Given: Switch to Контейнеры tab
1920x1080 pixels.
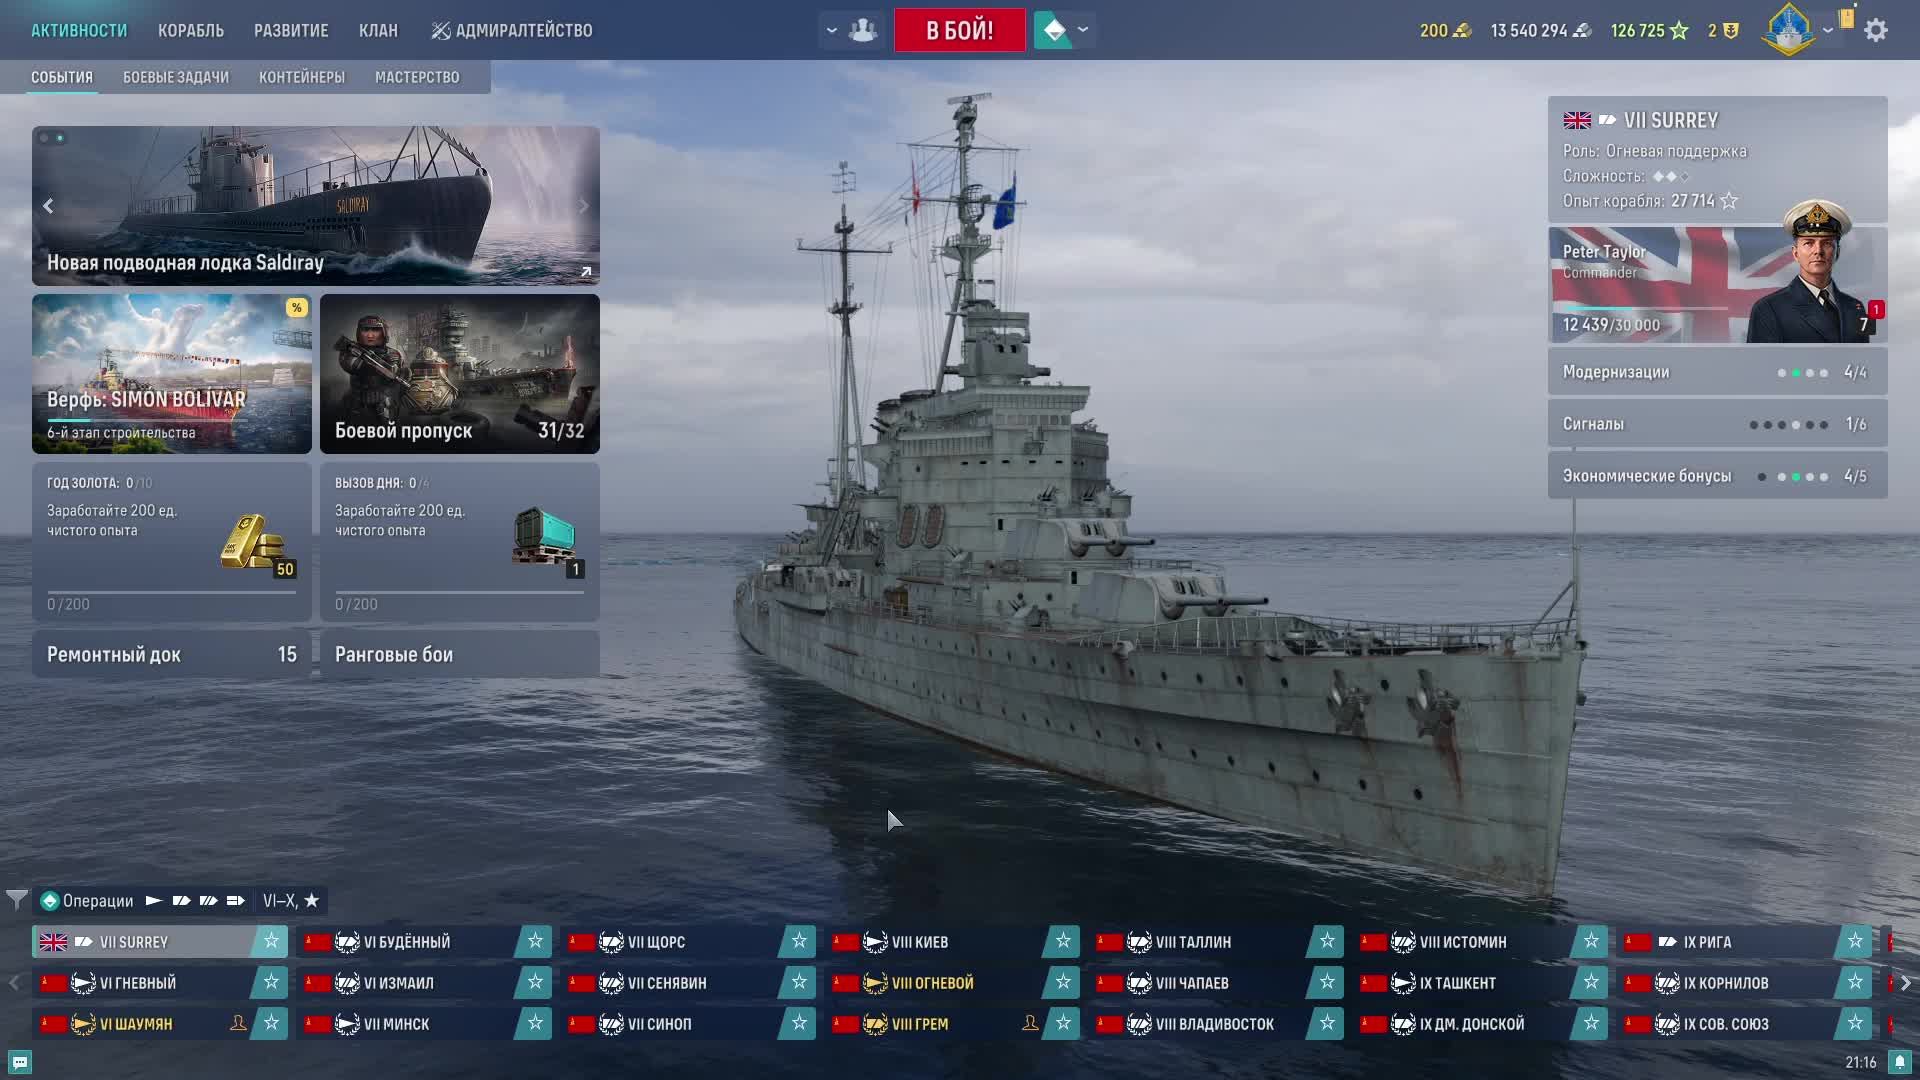Looking at the screenshot, I should [x=301, y=77].
